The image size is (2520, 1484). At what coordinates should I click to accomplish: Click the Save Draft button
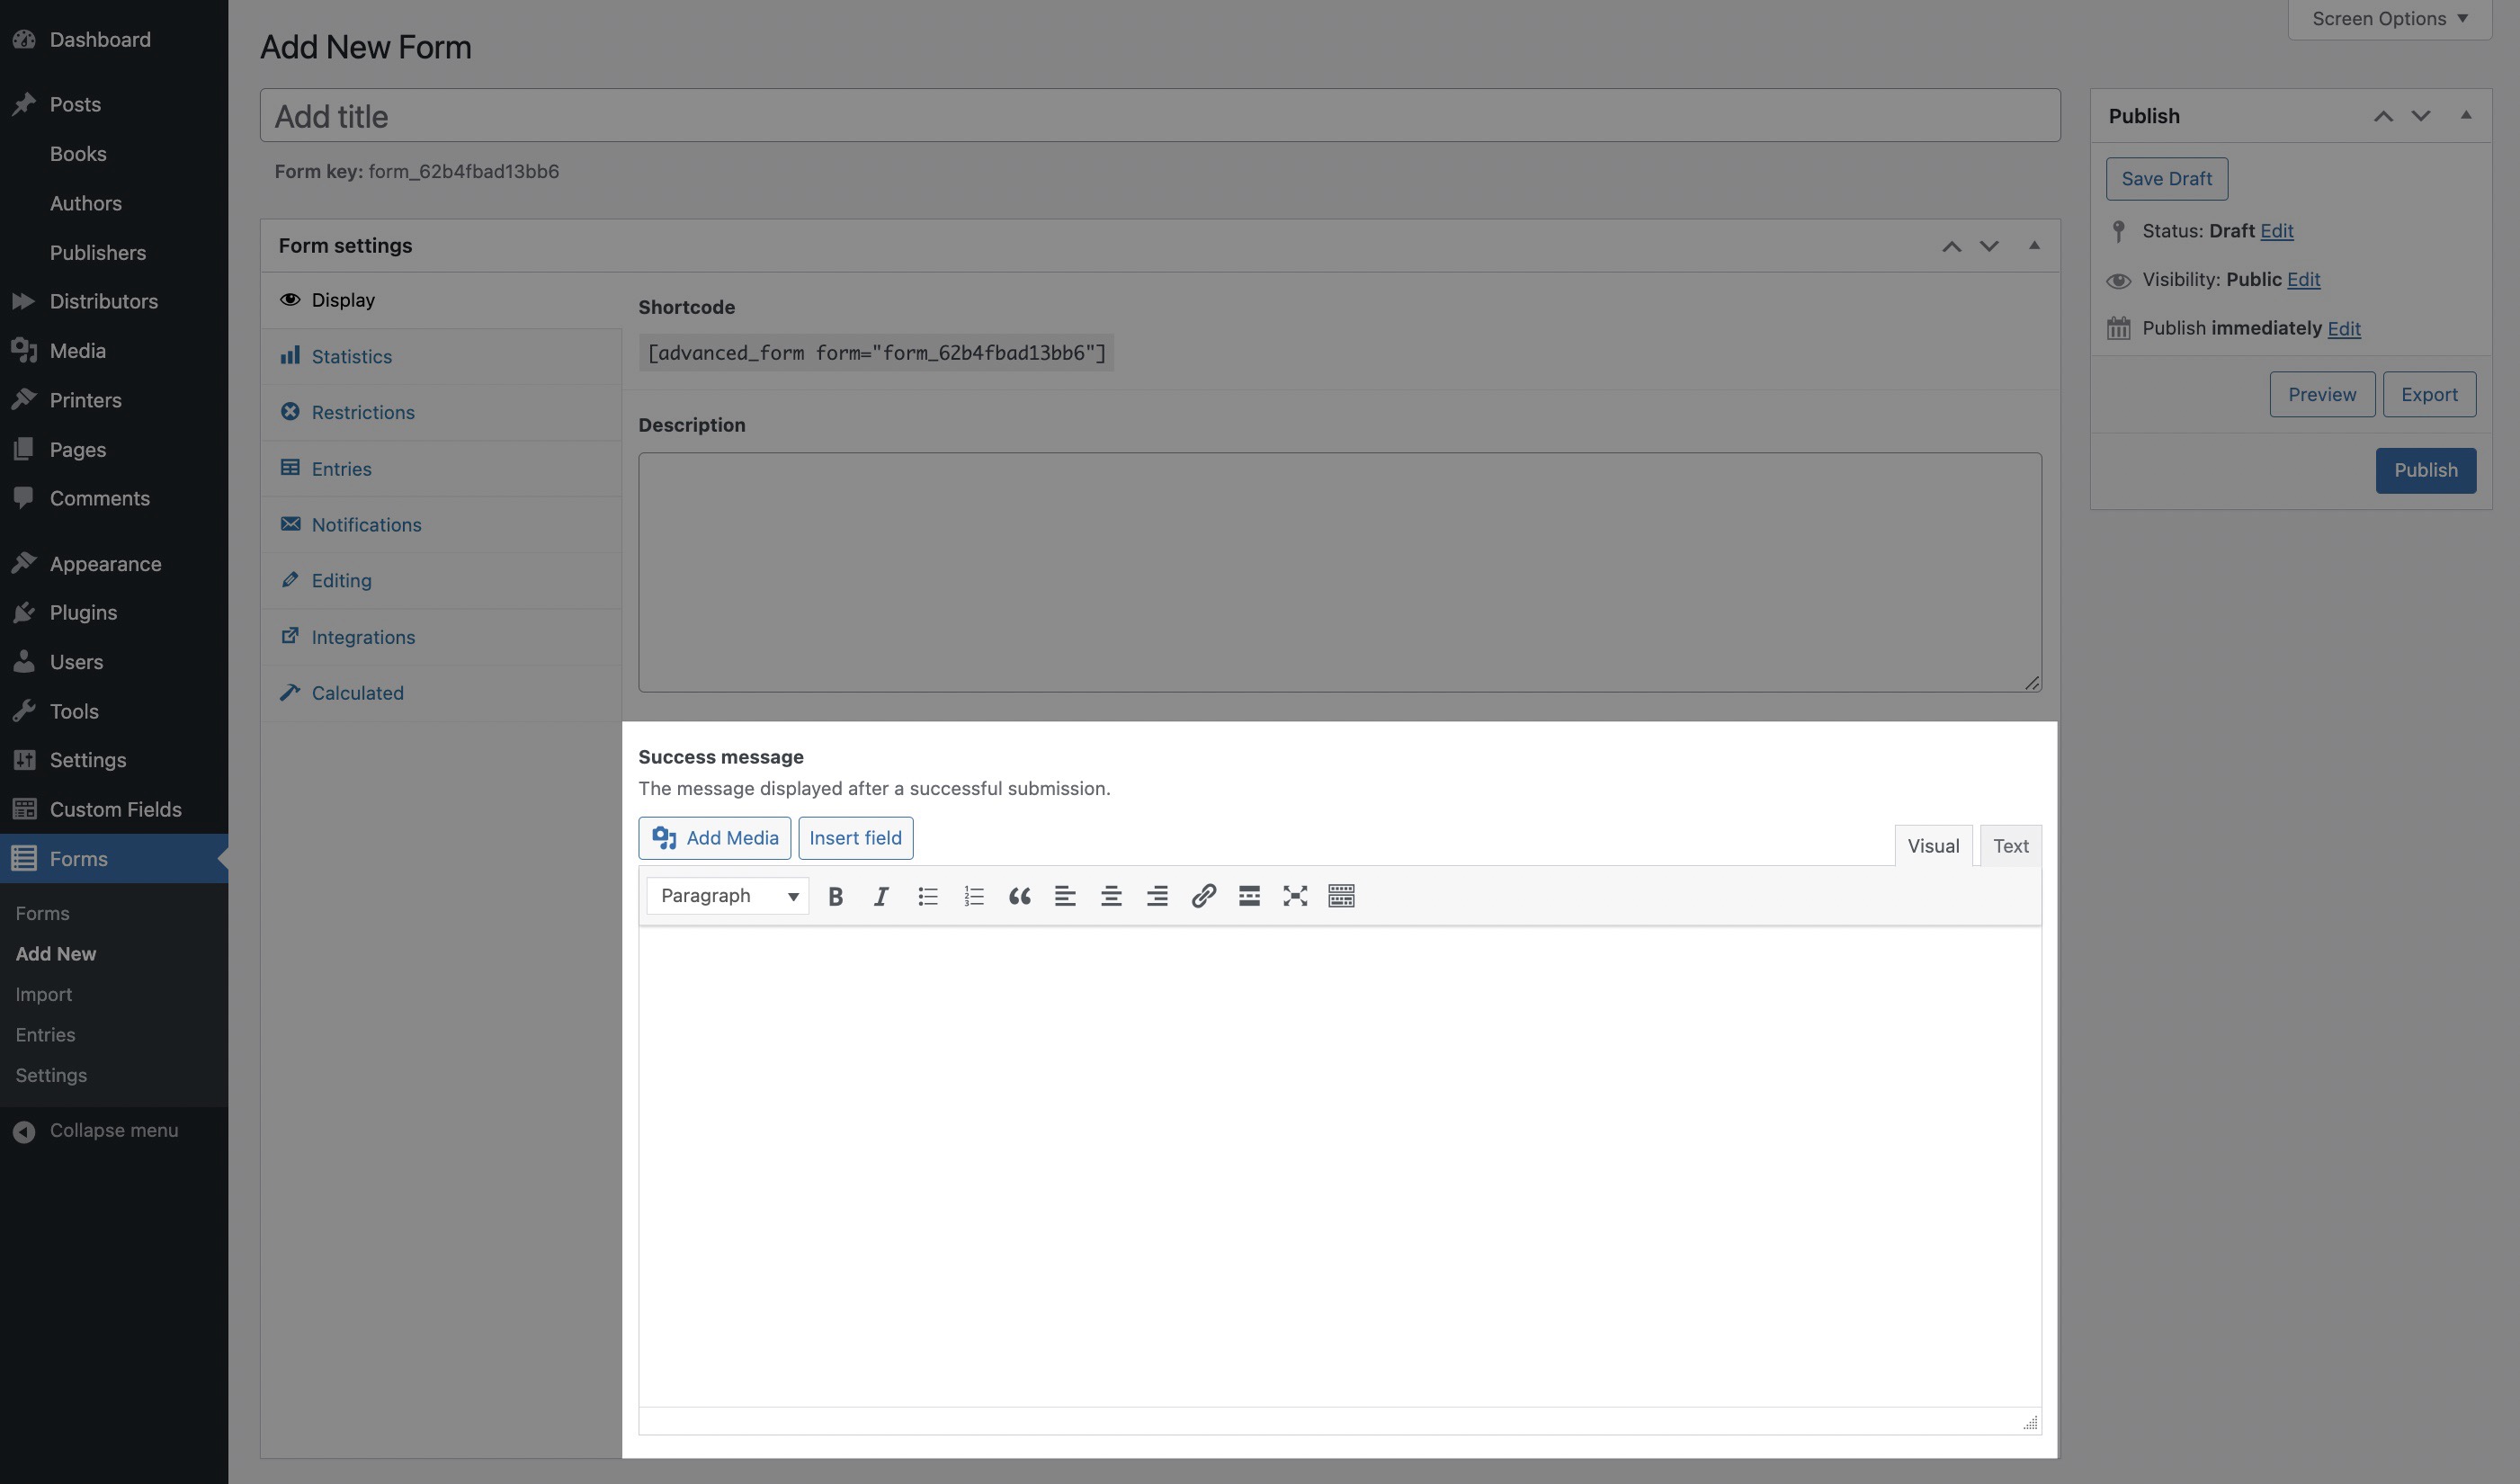2166,179
